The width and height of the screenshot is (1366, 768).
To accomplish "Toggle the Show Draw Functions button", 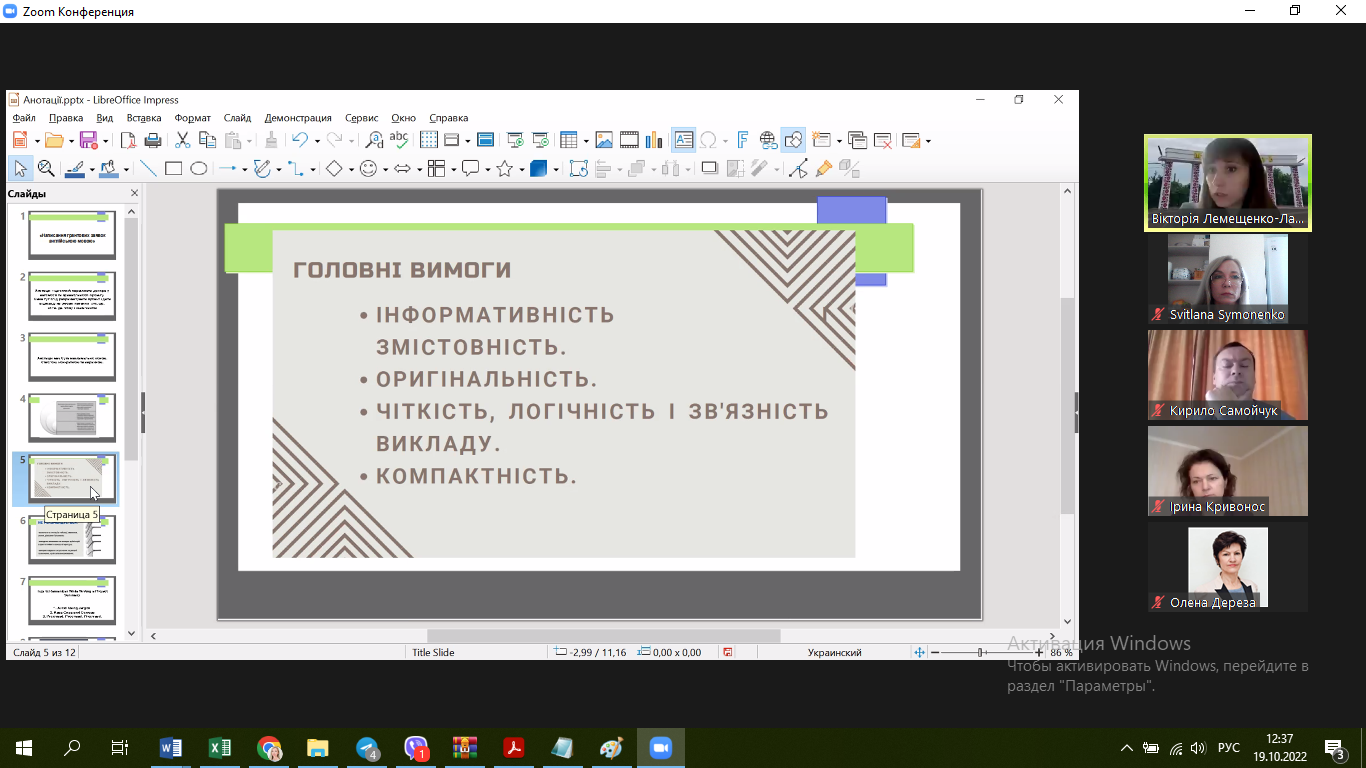I will [x=793, y=140].
